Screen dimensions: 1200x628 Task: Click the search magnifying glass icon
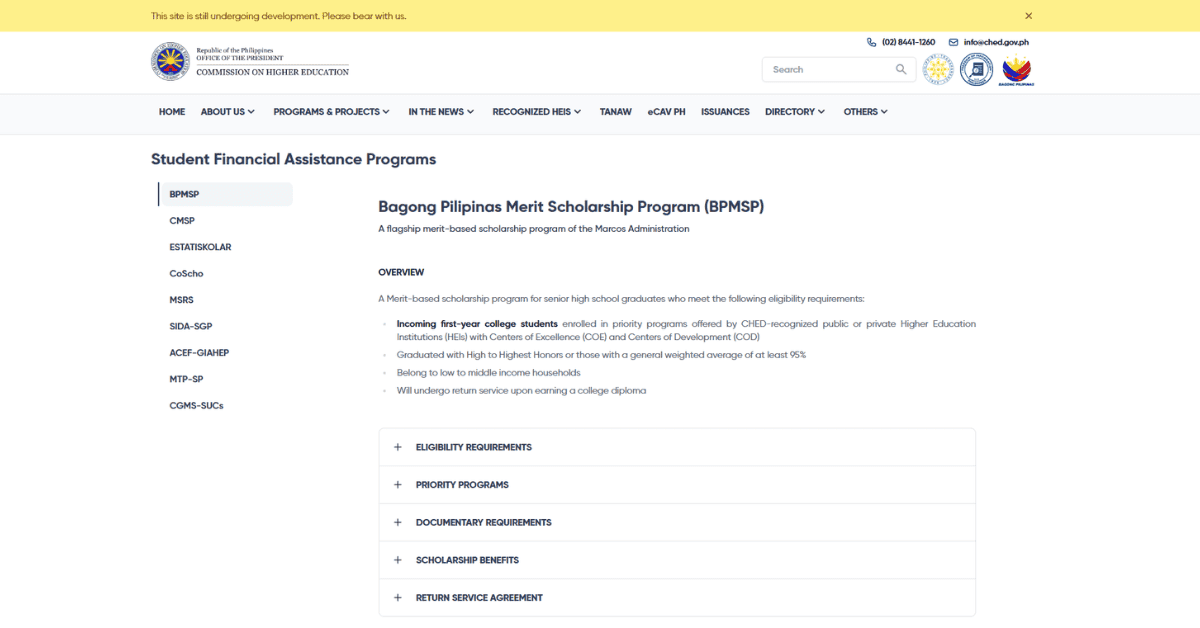pos(899,69)
